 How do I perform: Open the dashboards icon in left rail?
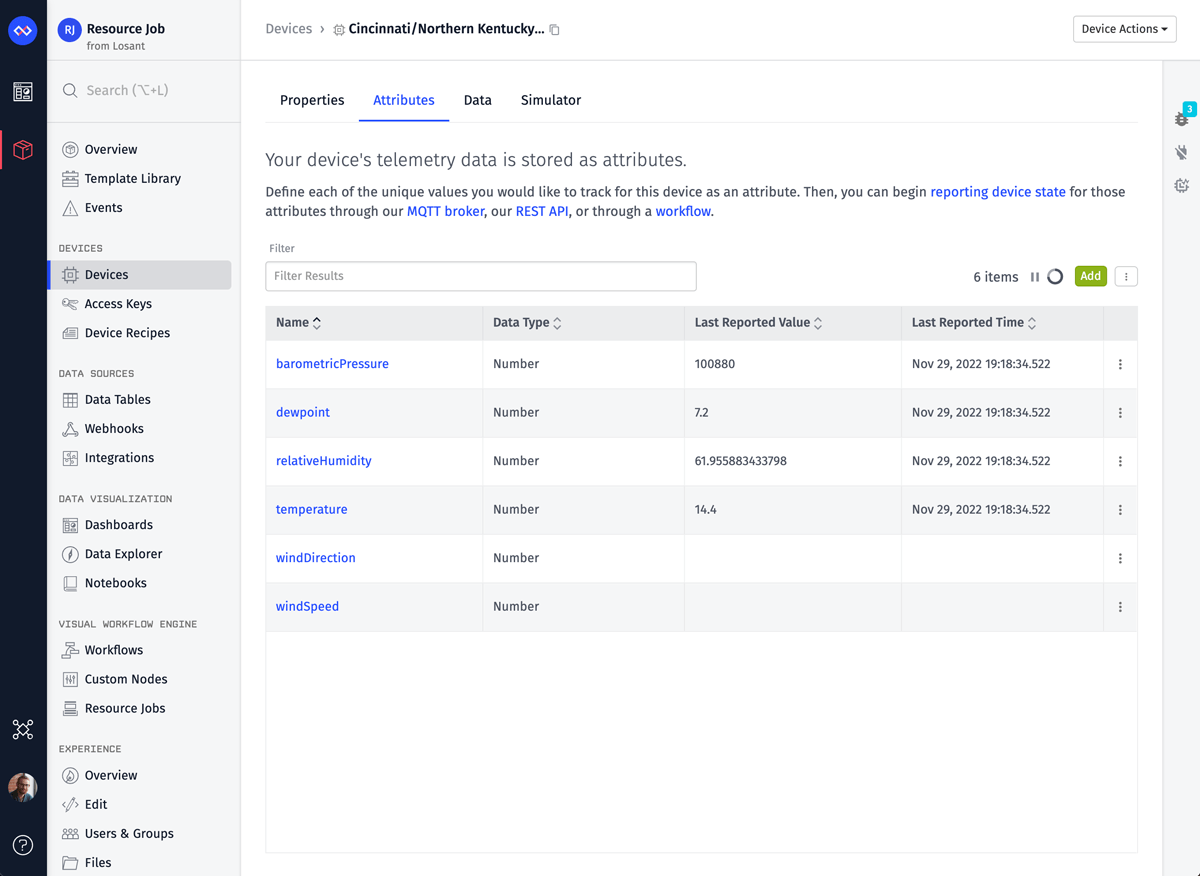[x=23, y=92]
